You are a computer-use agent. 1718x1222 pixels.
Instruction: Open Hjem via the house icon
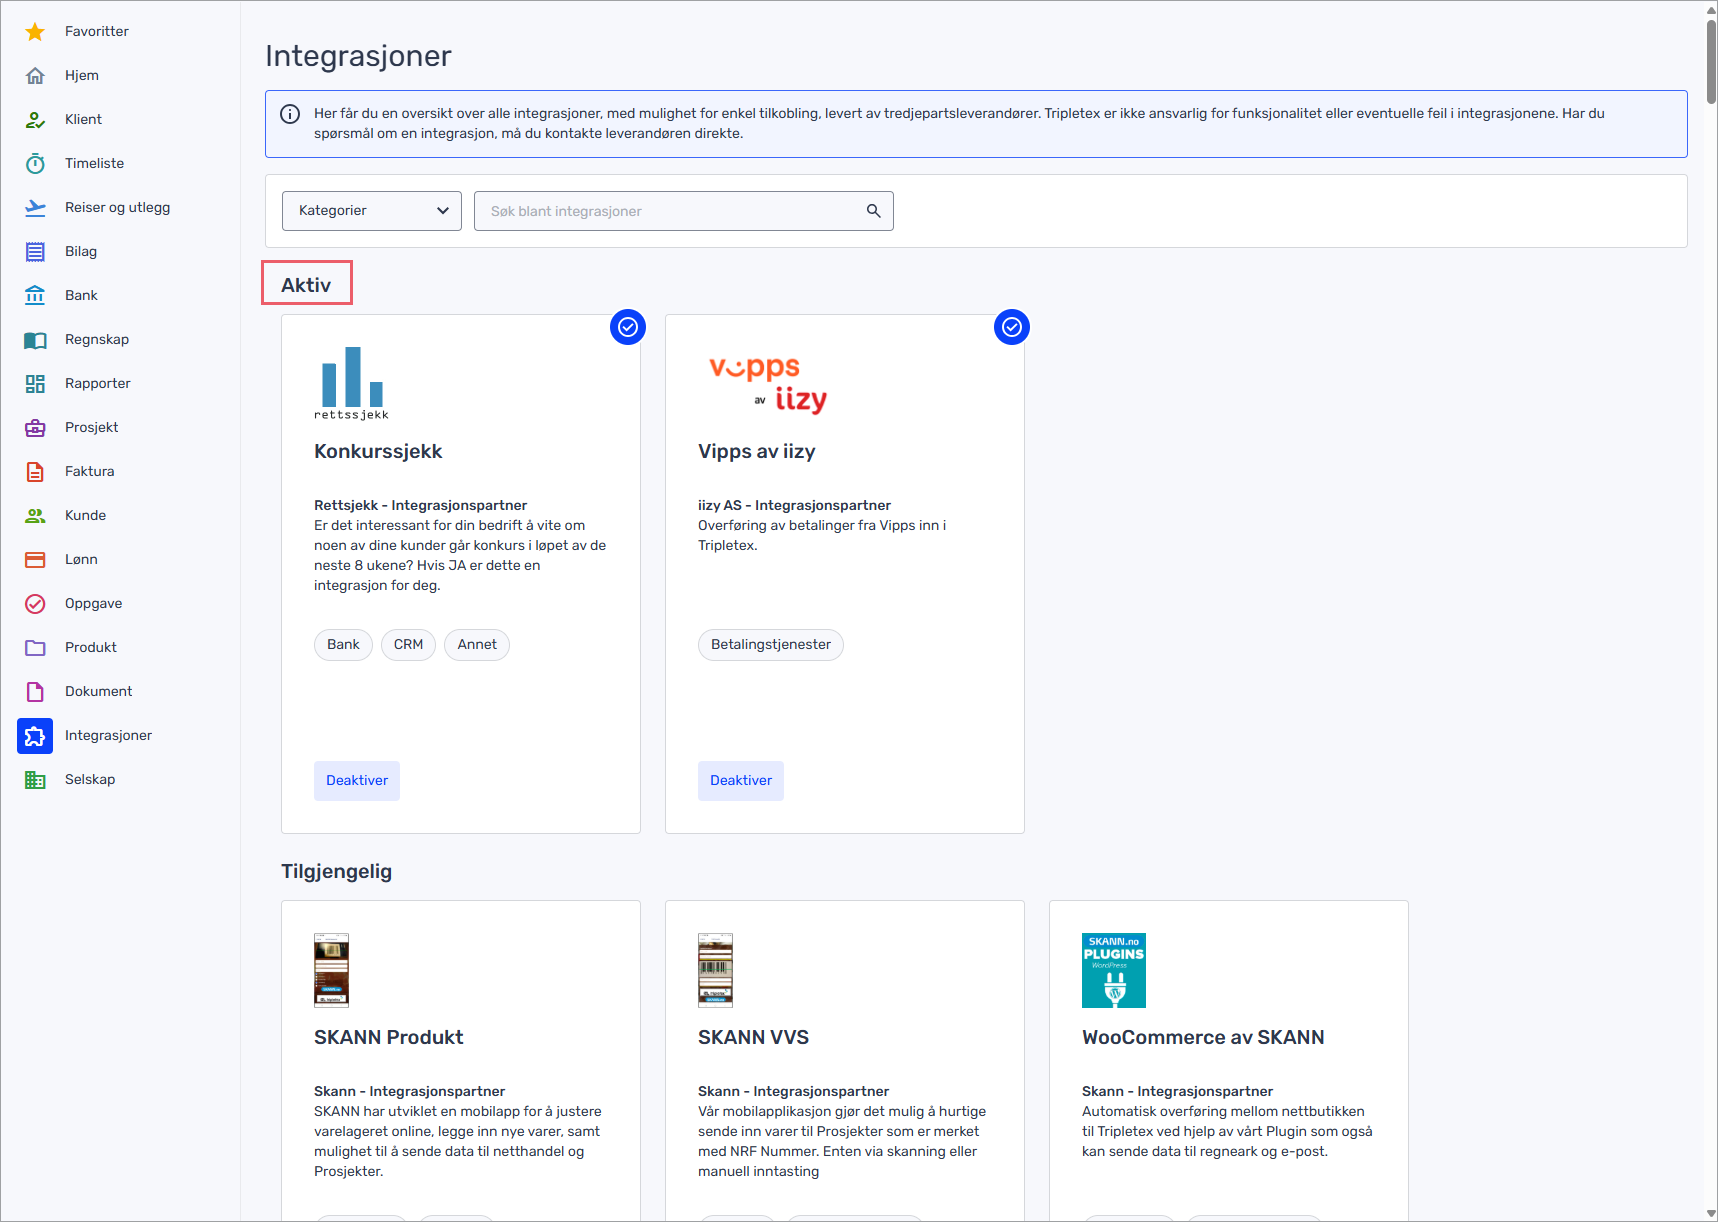pos(35,76)
